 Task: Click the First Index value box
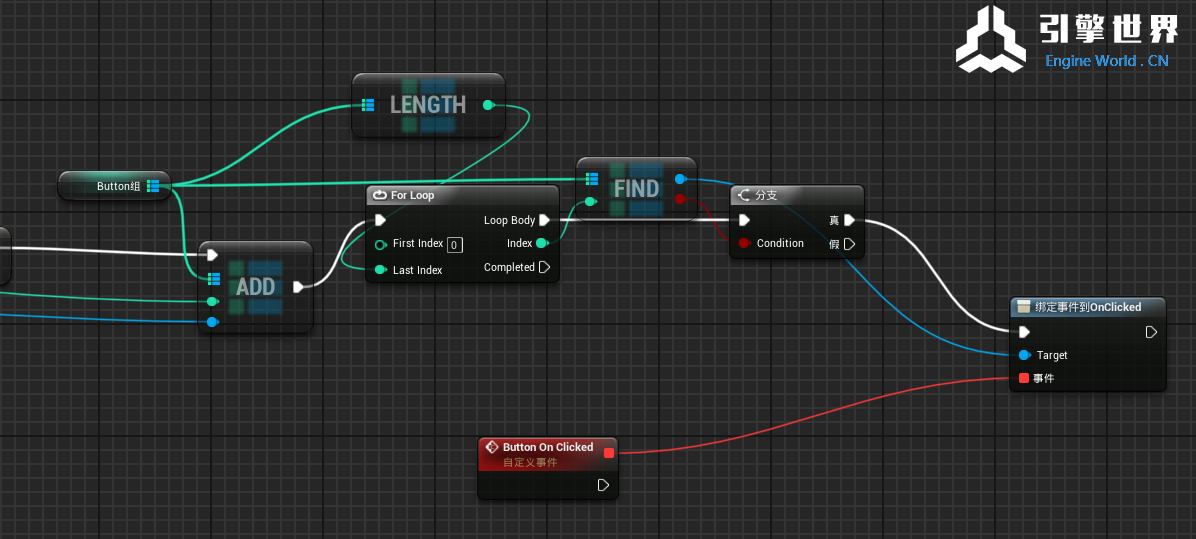[454, 244]
